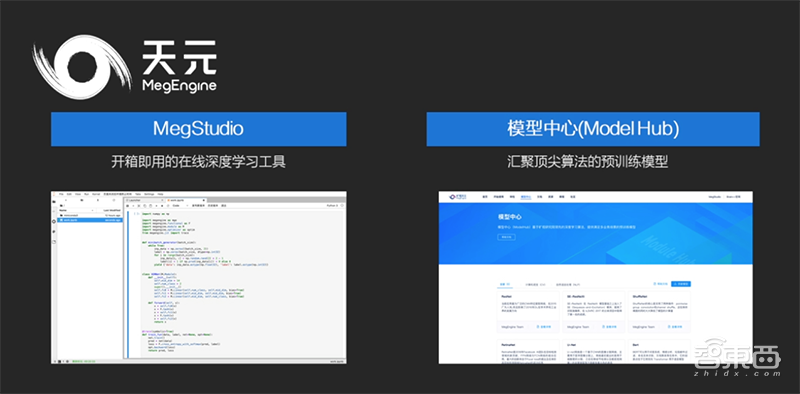The width and height of the screenshot is (800, 394).
Task: Open the Code cell type dropdown
Action: coord(181,206)
